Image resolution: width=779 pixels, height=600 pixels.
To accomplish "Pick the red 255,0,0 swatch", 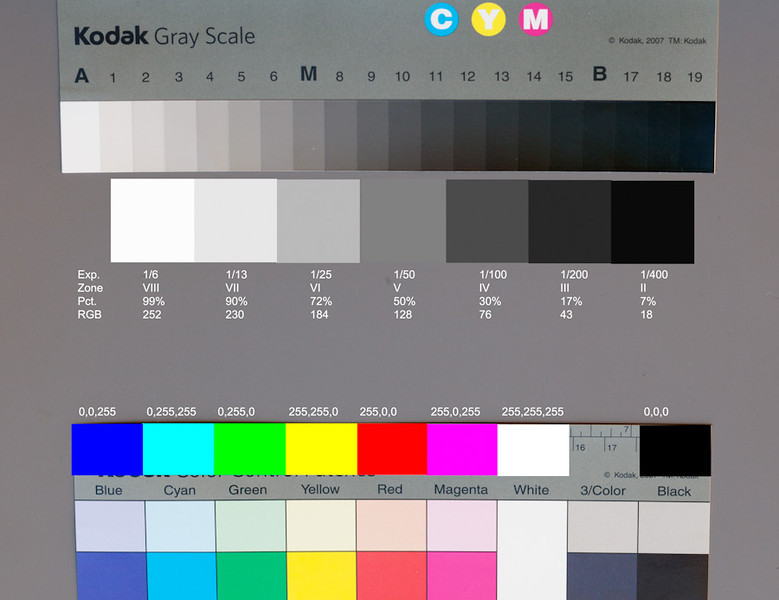I will [392, 449].
